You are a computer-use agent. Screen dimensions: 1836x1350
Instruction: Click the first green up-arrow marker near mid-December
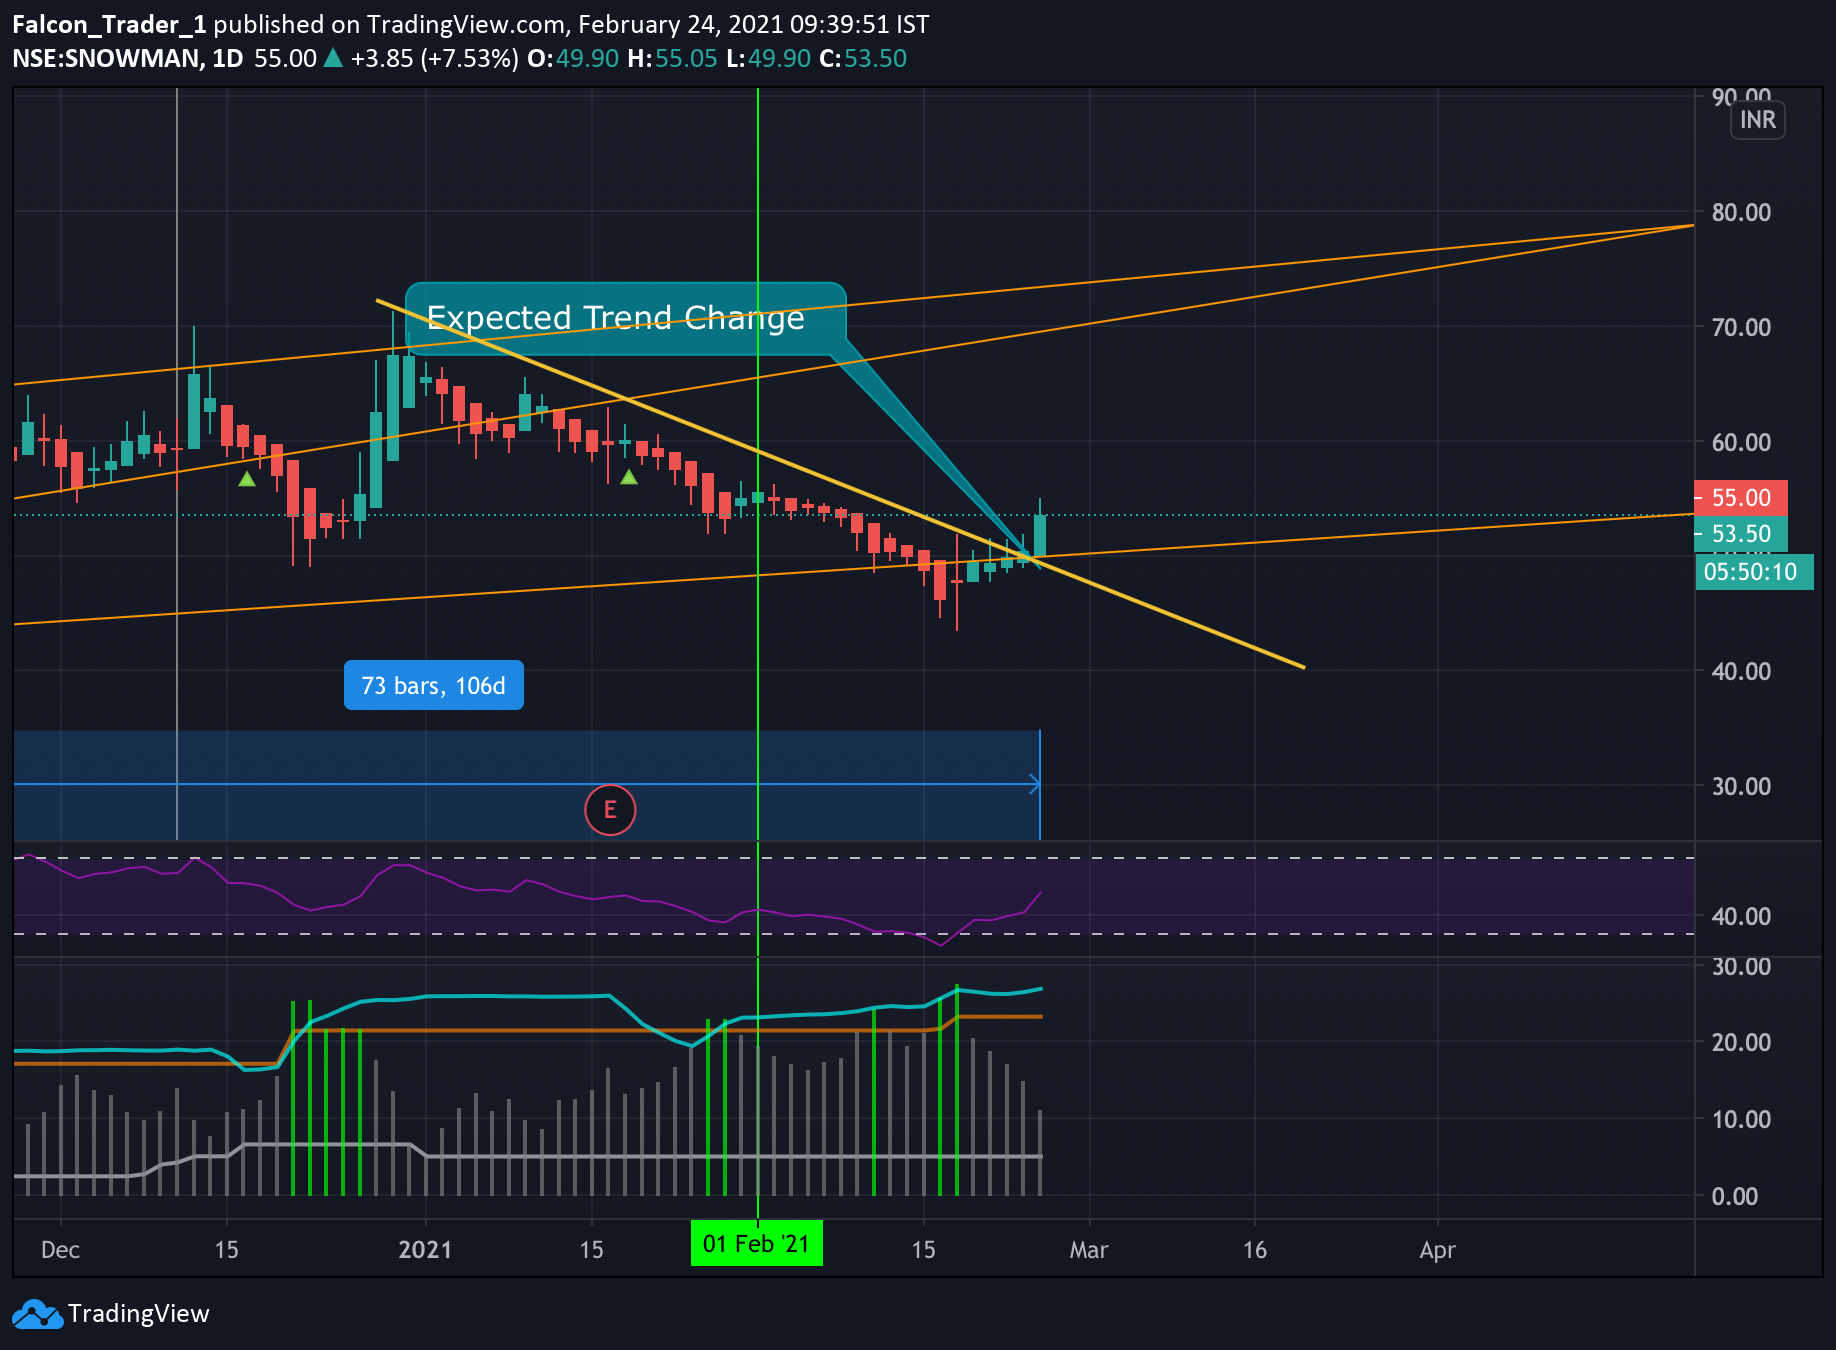[x=247, y=479]
